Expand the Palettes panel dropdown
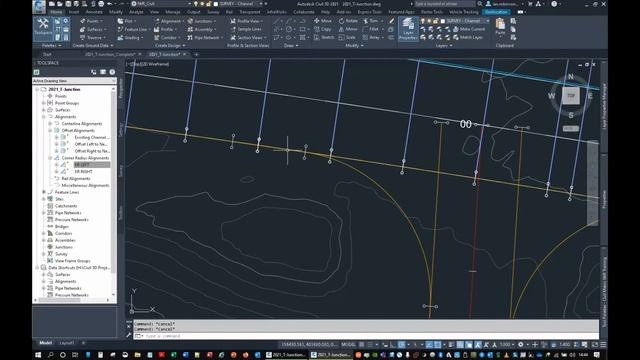Viewport: 640px width, 360px height. (51, 46)
